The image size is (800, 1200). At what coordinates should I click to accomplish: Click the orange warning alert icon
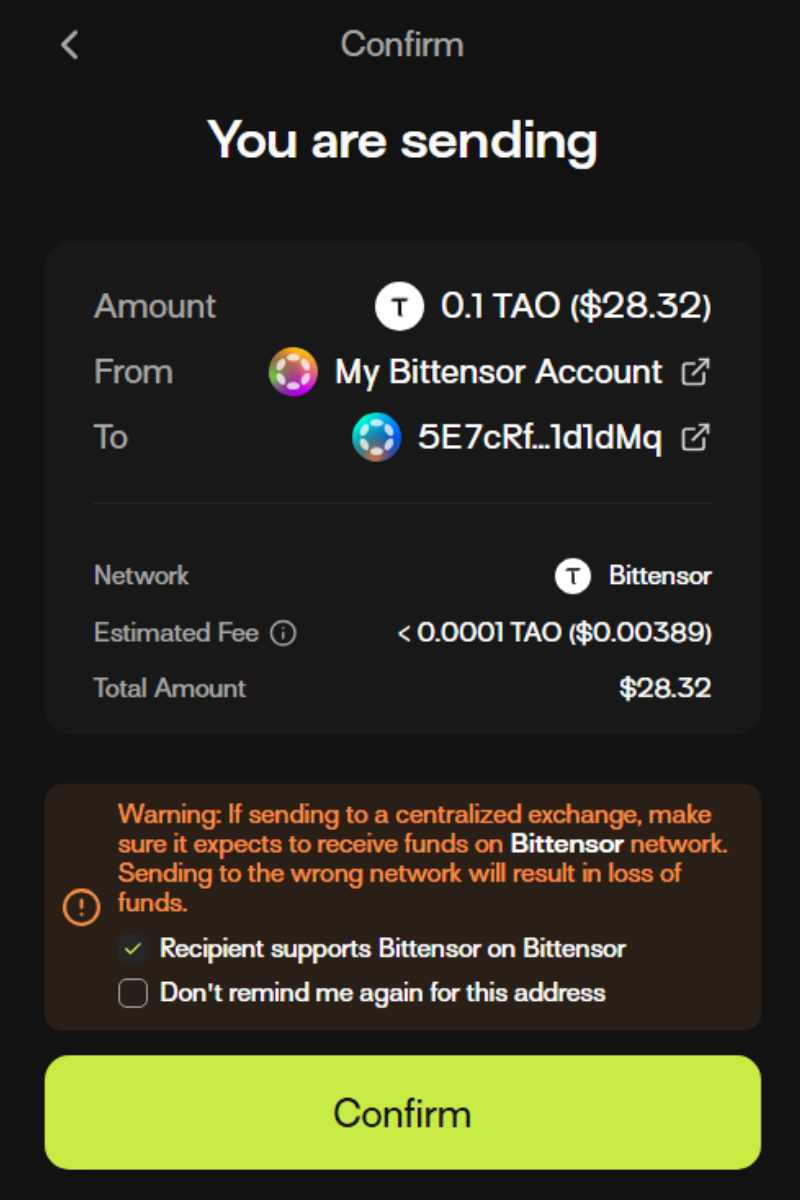tap(81, 907)
